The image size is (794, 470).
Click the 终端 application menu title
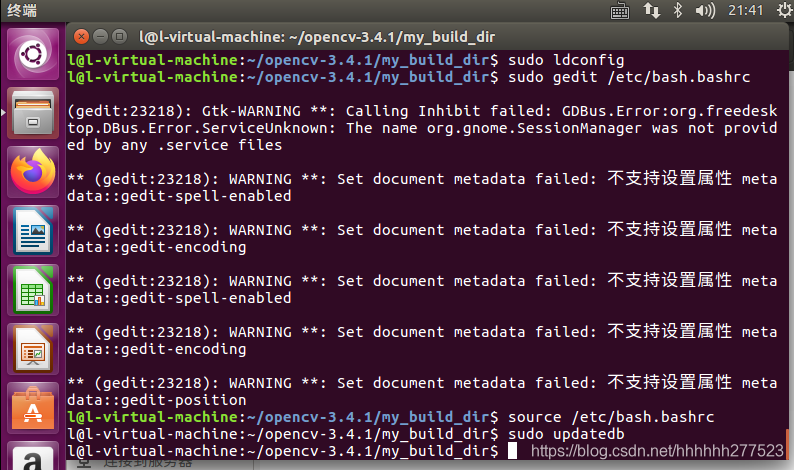point(22,10)
